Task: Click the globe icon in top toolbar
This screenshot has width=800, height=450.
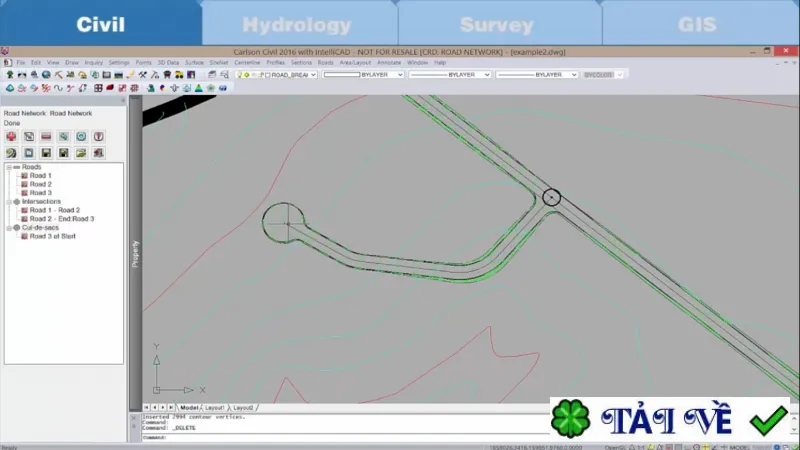Action: [x=46, y=74]
